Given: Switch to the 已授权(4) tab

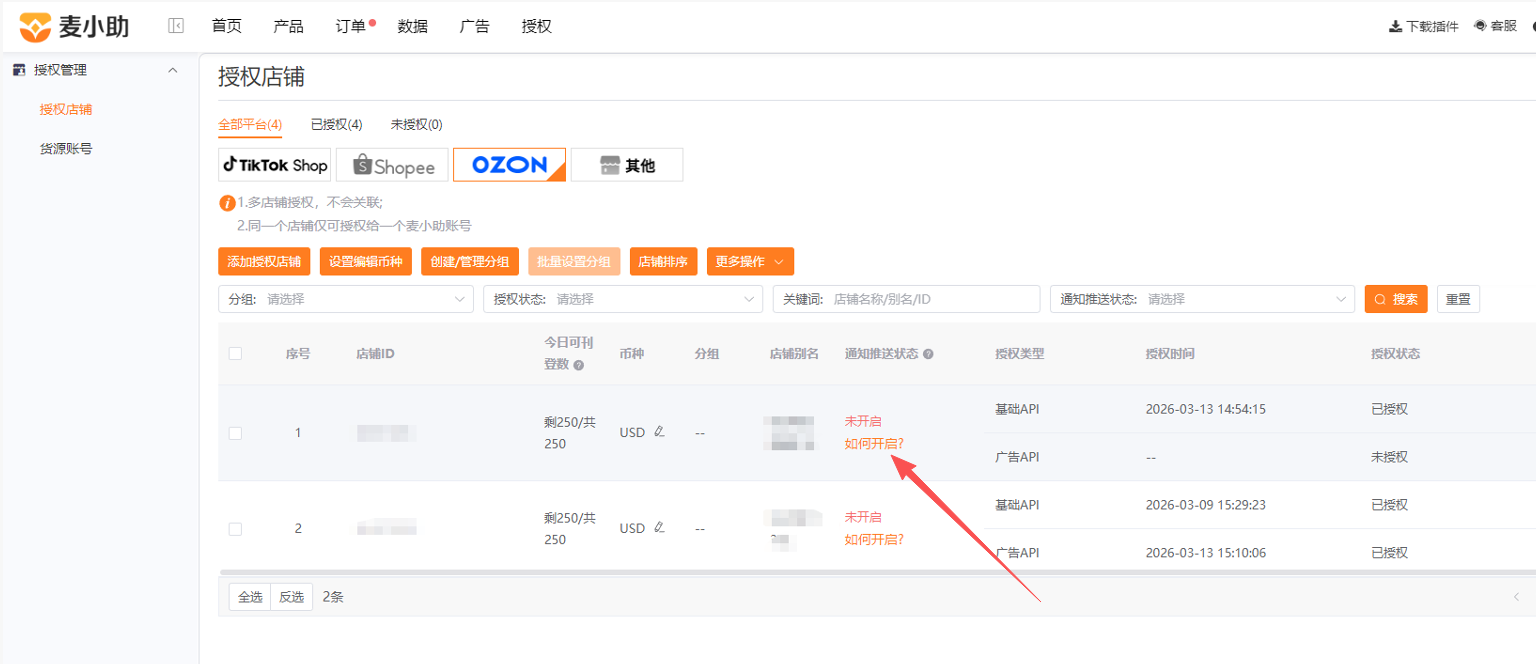Looking at the screenshot, I should point(336,124).
